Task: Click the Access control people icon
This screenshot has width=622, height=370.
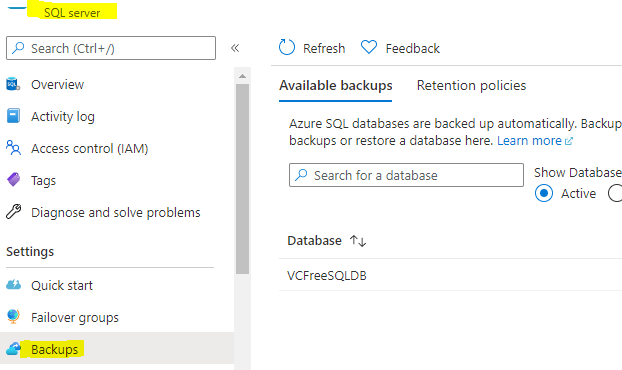Action: [13, 148]
